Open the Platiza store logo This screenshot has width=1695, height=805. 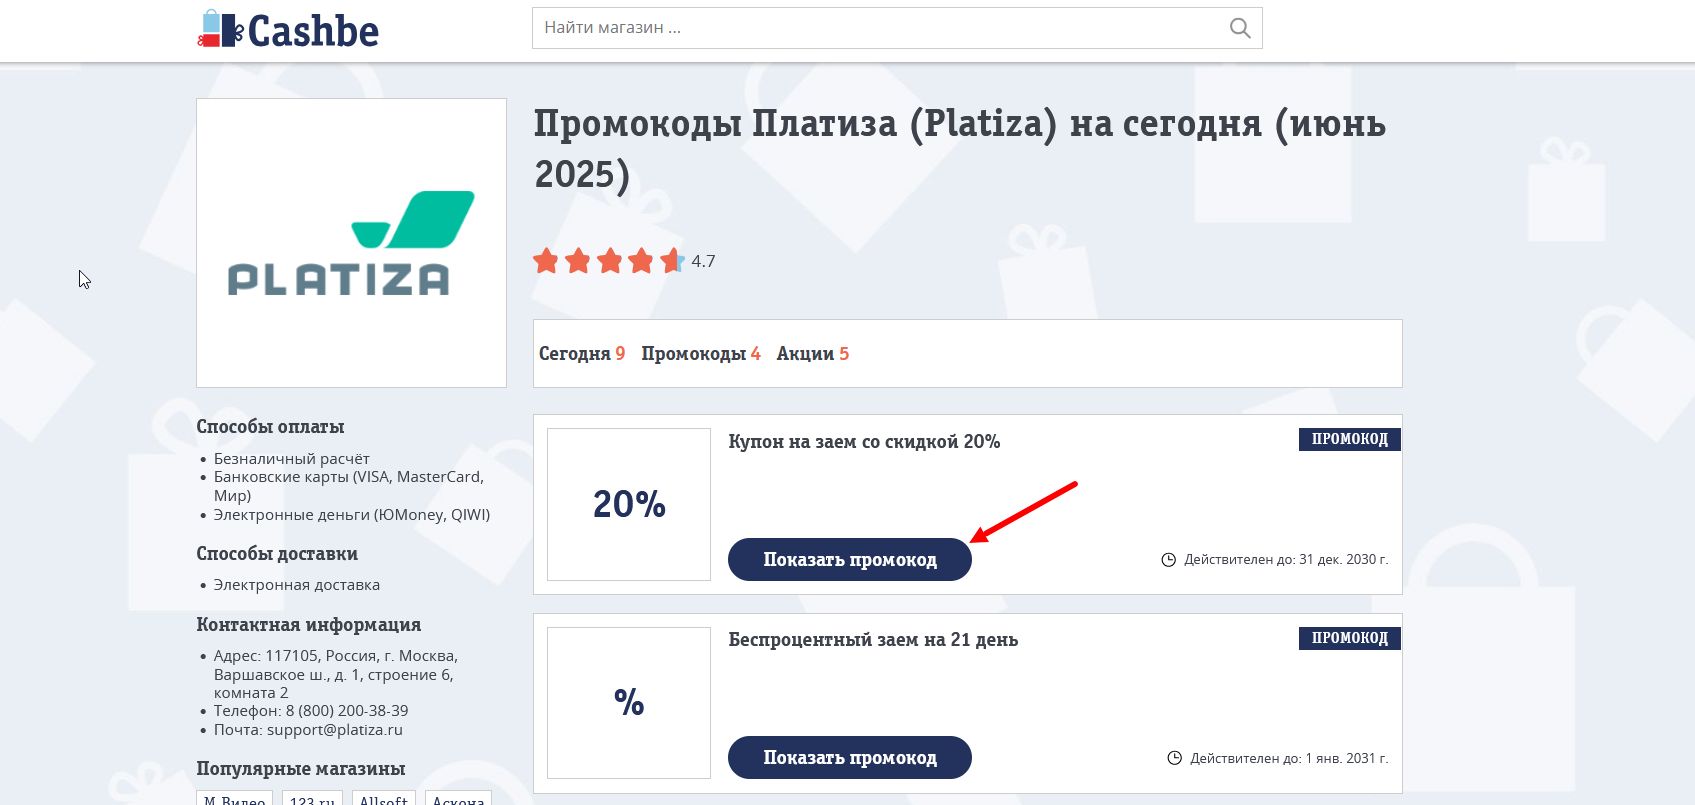[x=351, y=243]
